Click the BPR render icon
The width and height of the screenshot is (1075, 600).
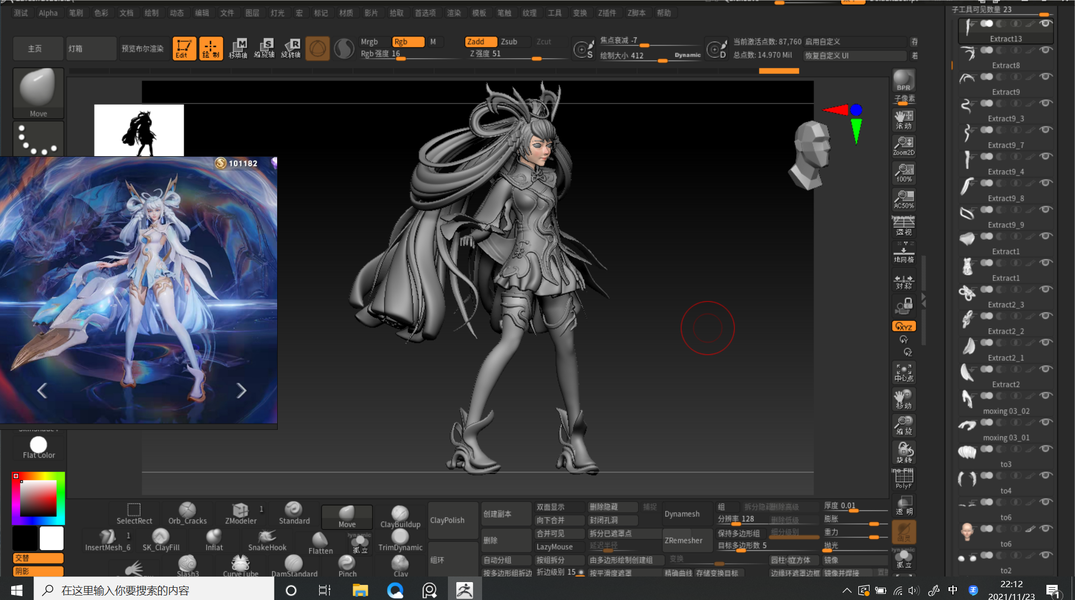coord(904,81)
